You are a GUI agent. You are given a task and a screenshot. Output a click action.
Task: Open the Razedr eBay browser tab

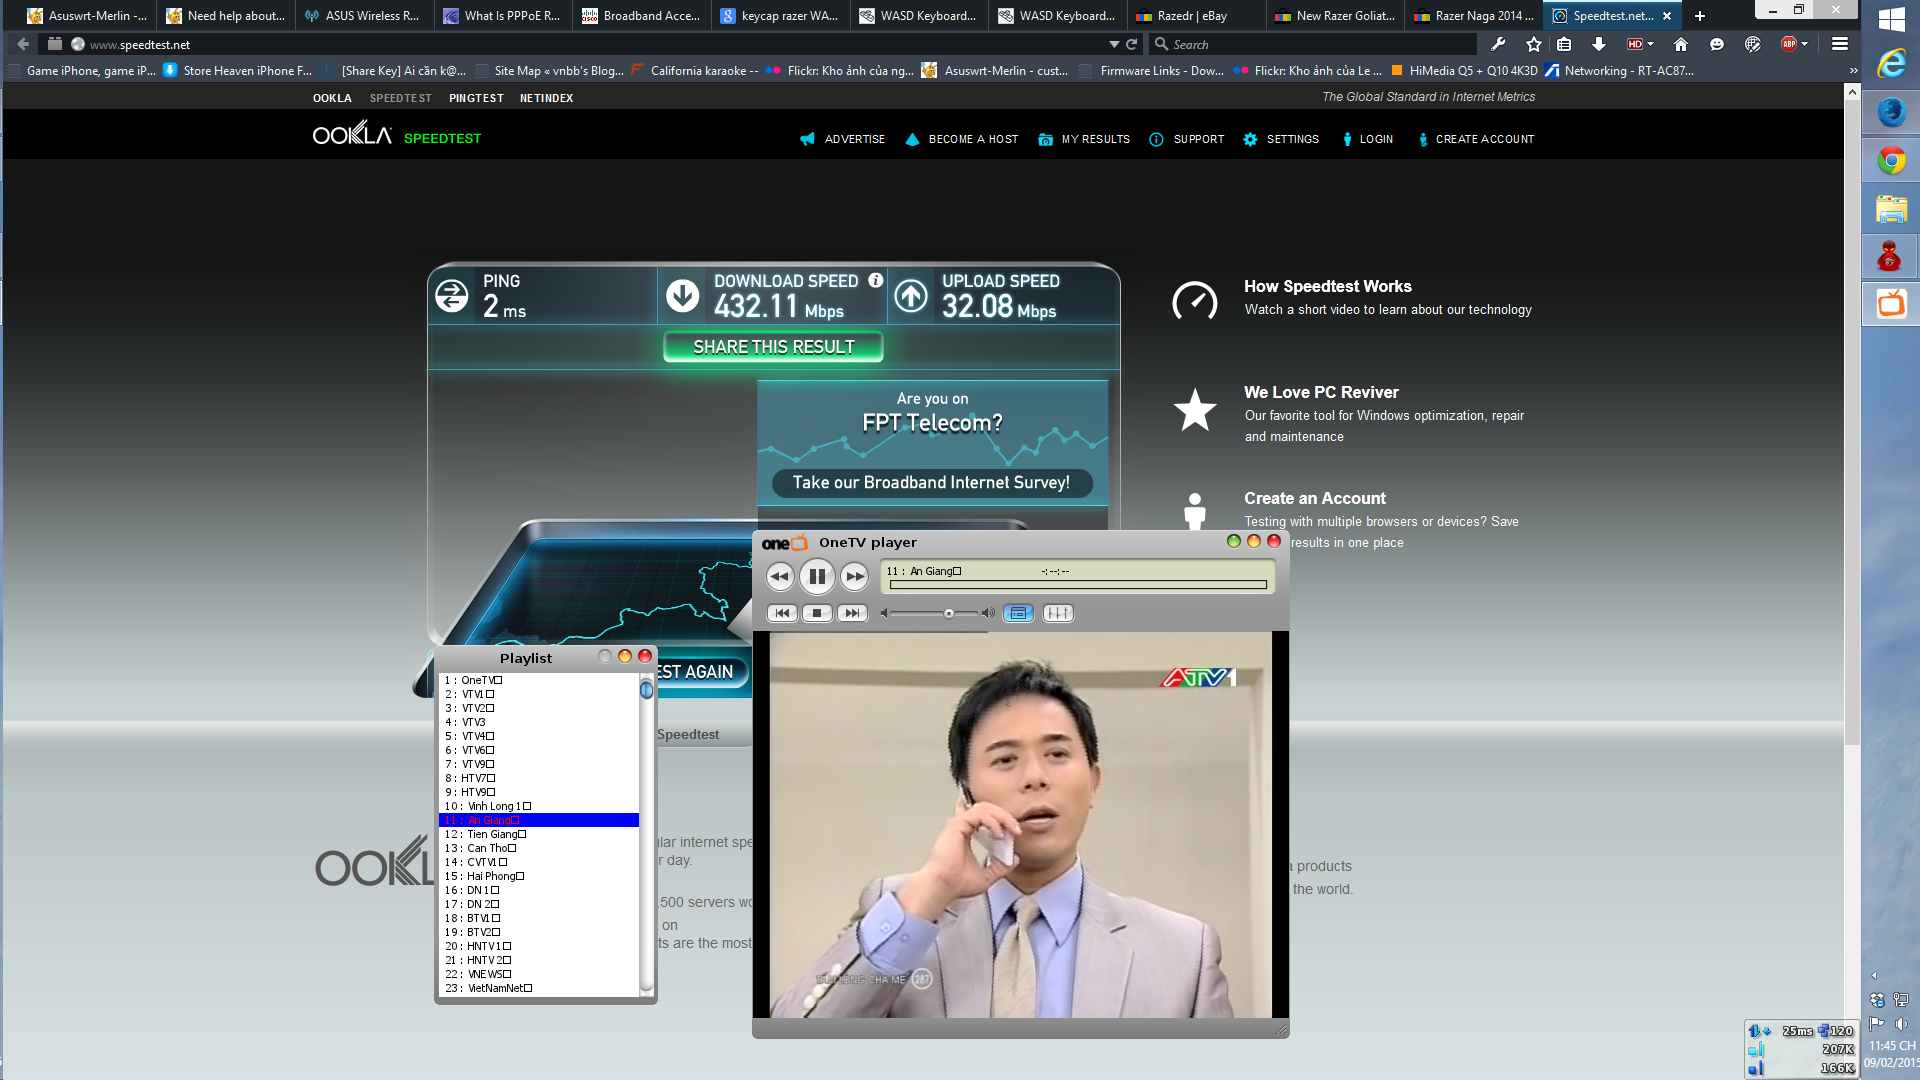coord(1195,16)
